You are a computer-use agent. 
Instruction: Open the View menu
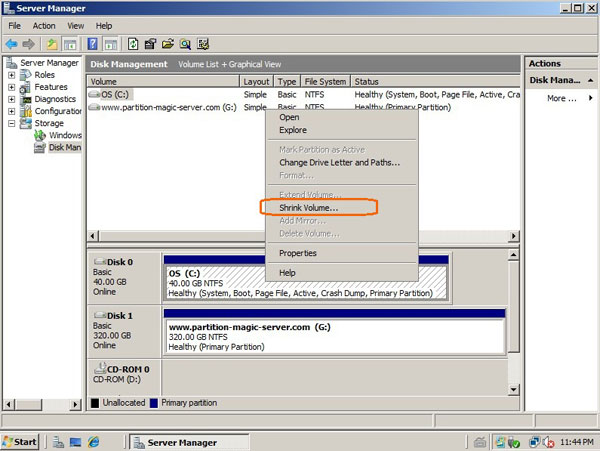(x=76, y=26)
